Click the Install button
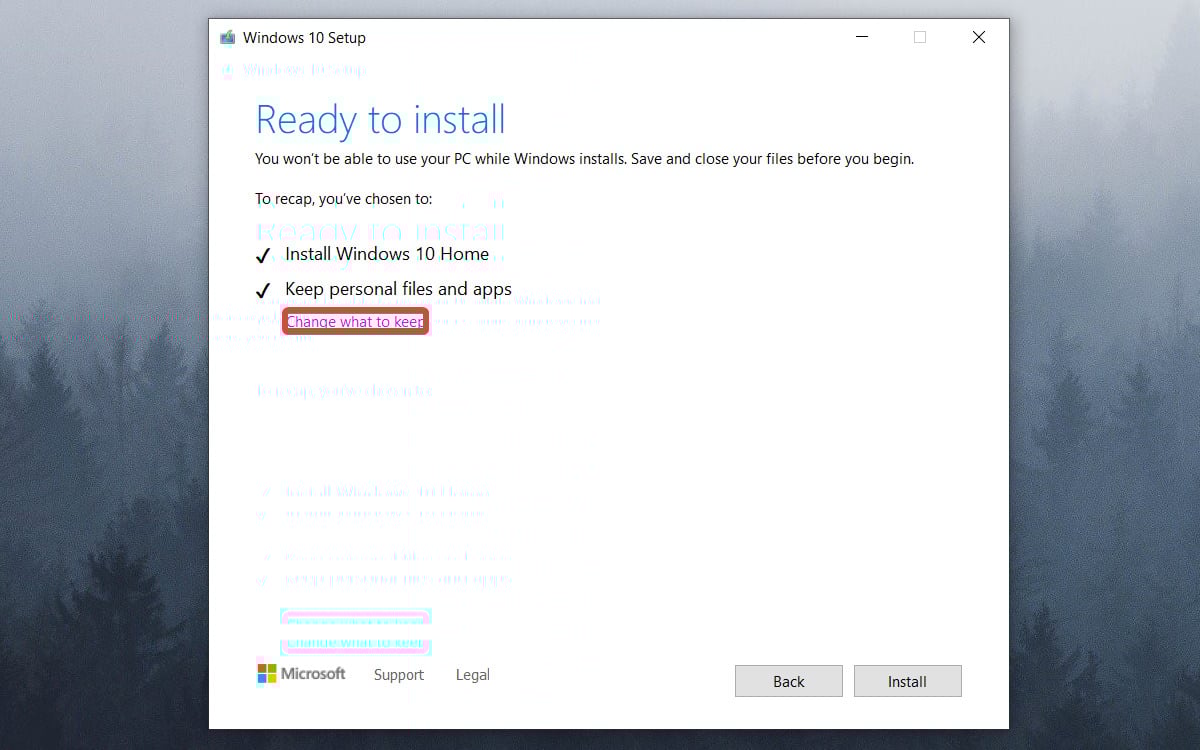The height and width of the screenshot is (750, 1200). [x=907, y=681]
